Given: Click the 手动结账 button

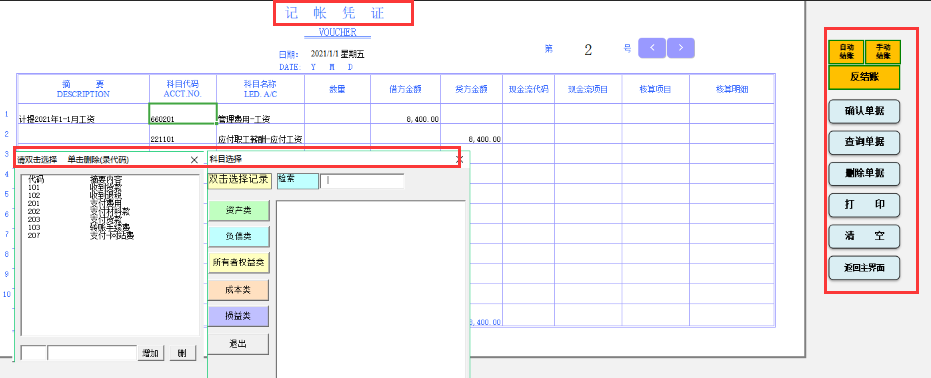Looking at the screenshot, I should point(883,52).
